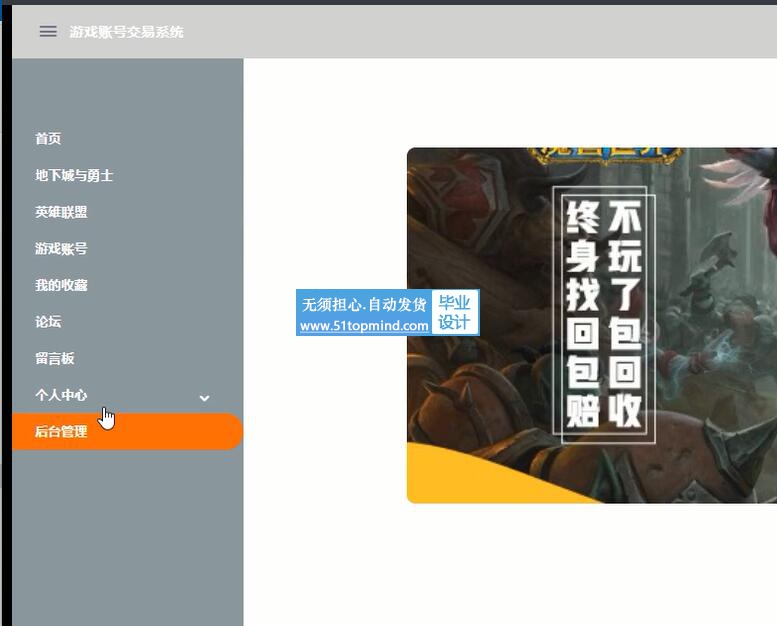Viewport: 777px width, 626px height.
Task: Click the game banner carousel image
Action: click(592, 325)
